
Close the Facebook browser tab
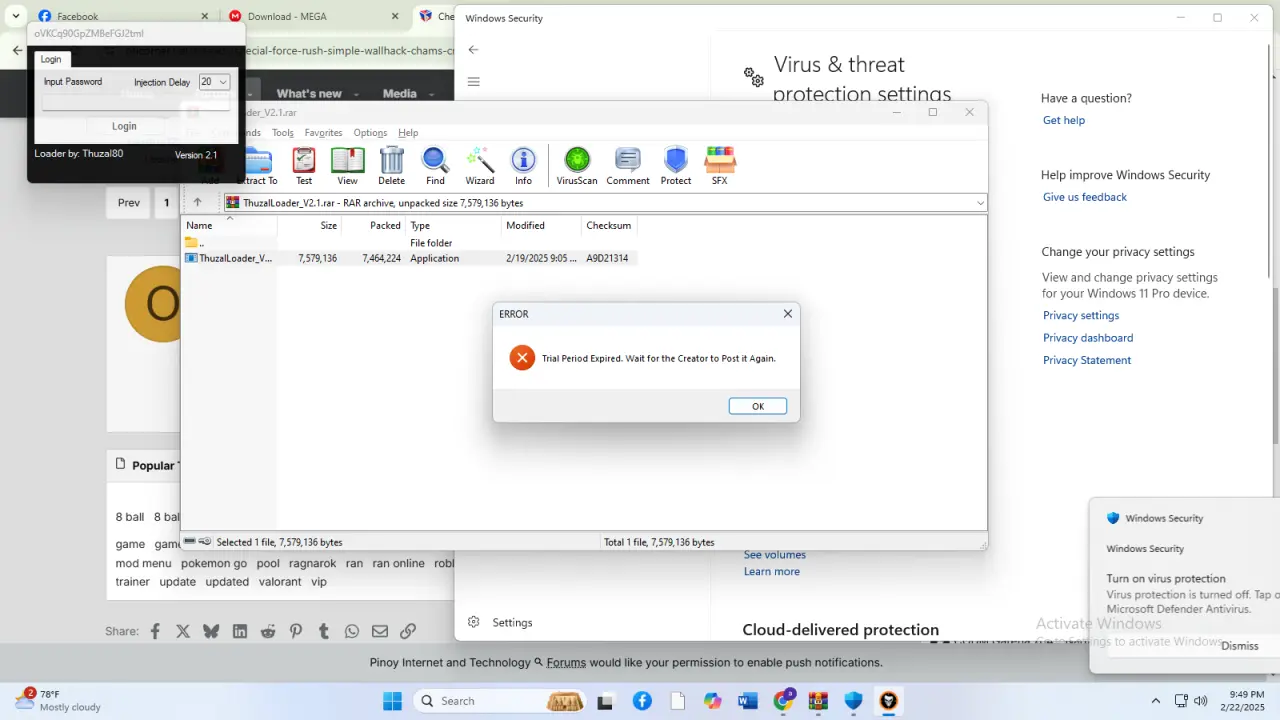point(205,16)
